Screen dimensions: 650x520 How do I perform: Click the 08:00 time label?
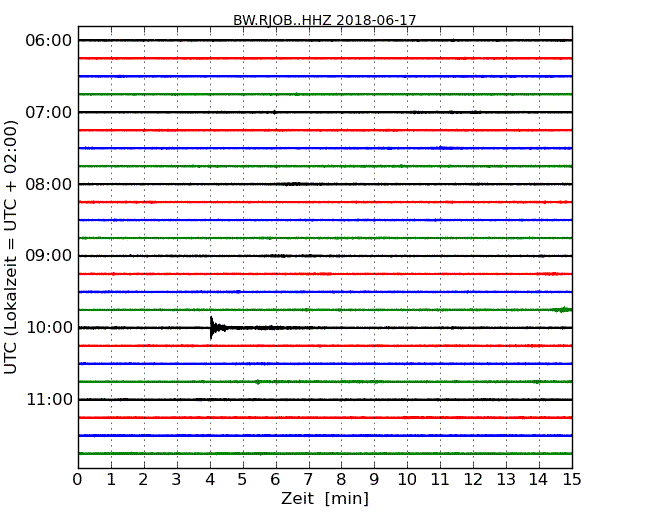click(x=49, y=184)
